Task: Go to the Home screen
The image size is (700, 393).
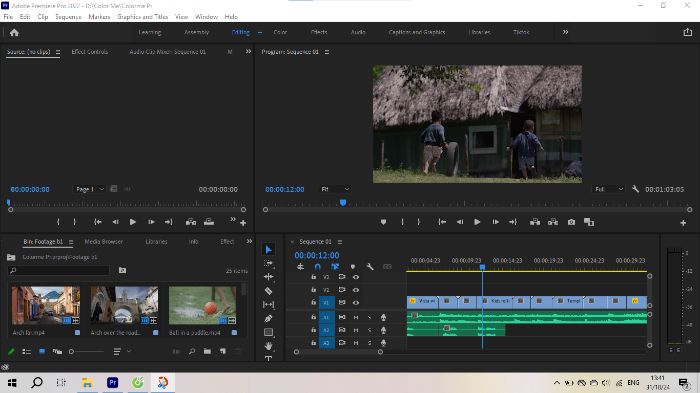Action: point(14,33)
